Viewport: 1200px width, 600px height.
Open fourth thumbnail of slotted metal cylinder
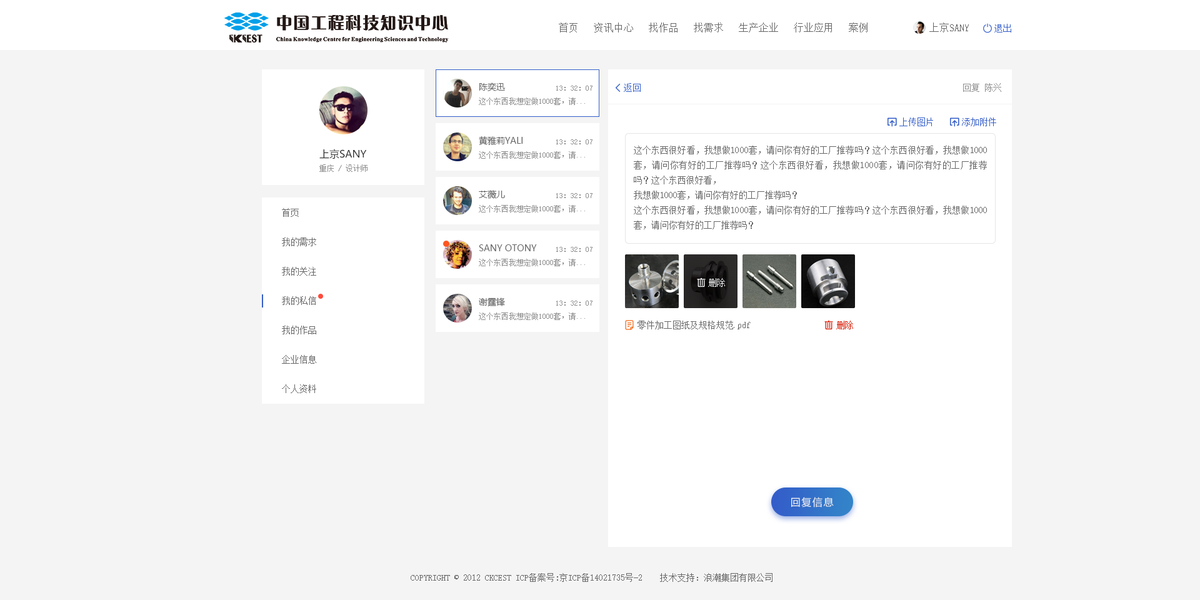click(828, 281)
